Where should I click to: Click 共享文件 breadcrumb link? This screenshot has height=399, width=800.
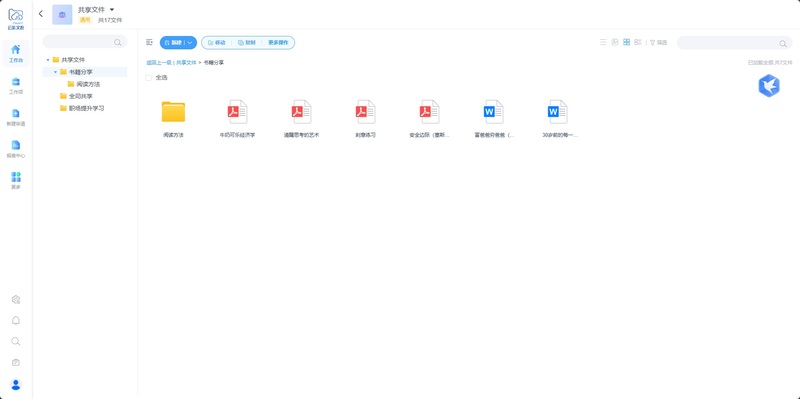[x=186, y=62]
